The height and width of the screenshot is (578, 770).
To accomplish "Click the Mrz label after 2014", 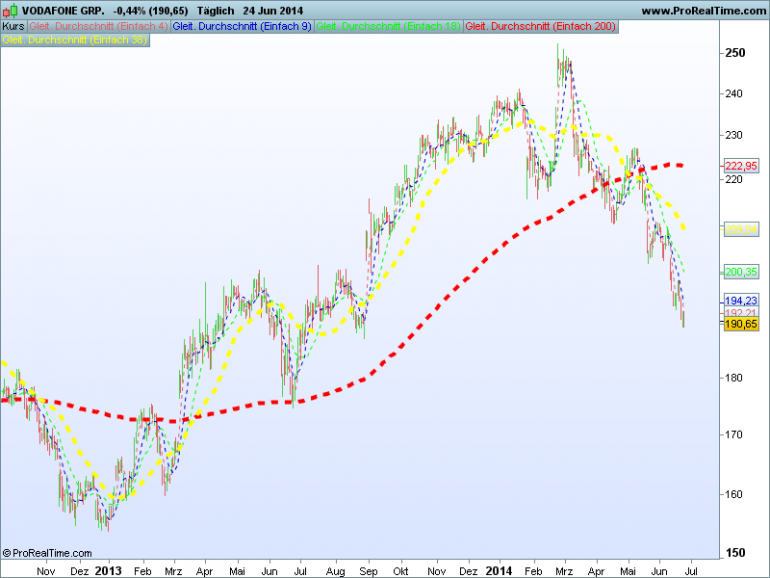I will pos(564,571).
